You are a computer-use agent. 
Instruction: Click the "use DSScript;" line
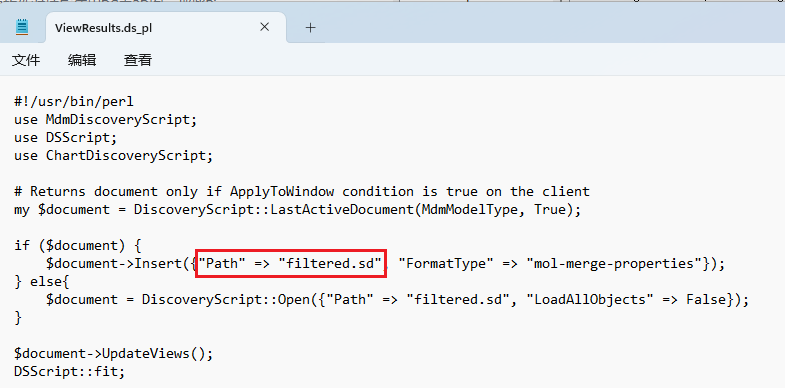tap(66, 138)
